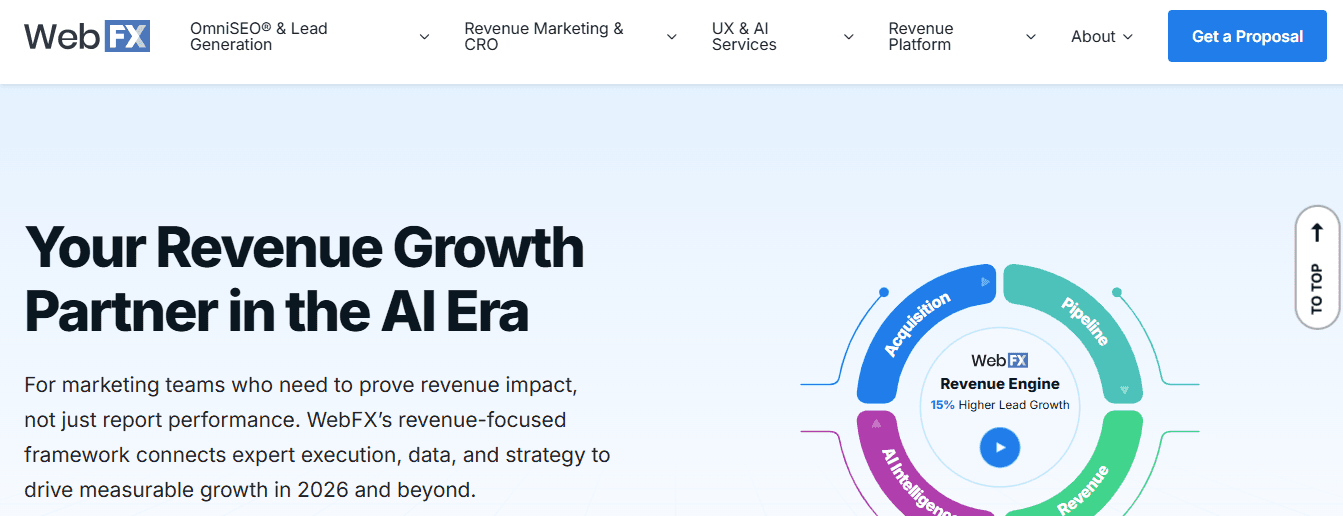
Task: Click the play arrow on the Acquisition segment
Action: tap(985, 282)
